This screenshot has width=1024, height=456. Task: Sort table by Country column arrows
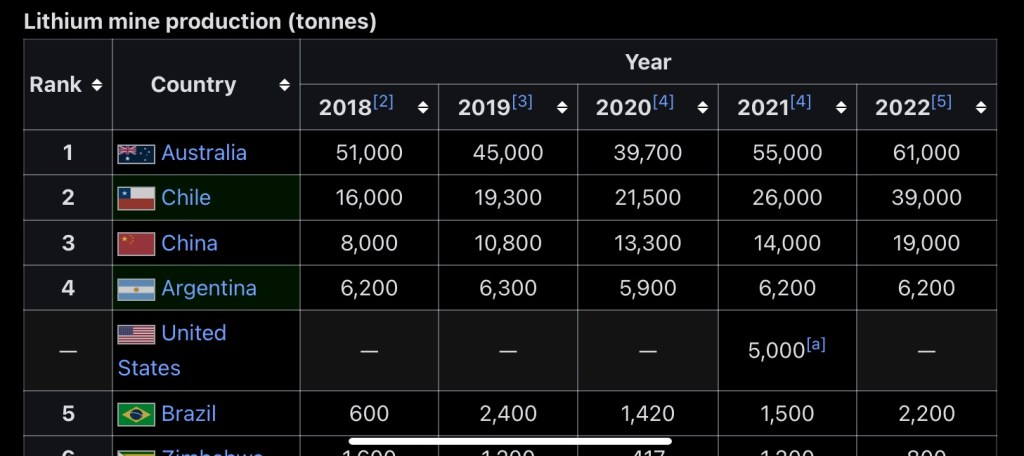coord(285,85)
